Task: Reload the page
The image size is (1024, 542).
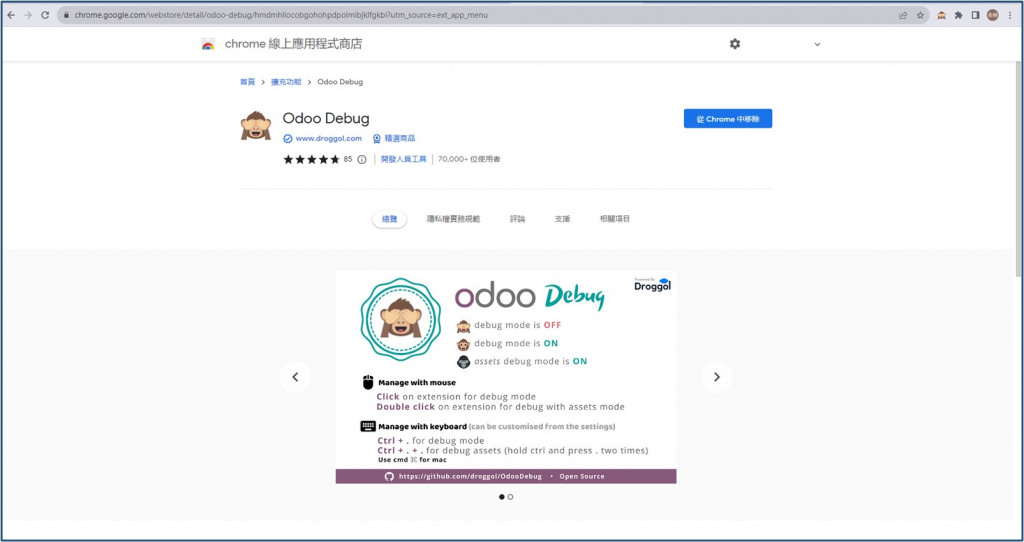Action: pyautogui.click(x=45, y=15)
